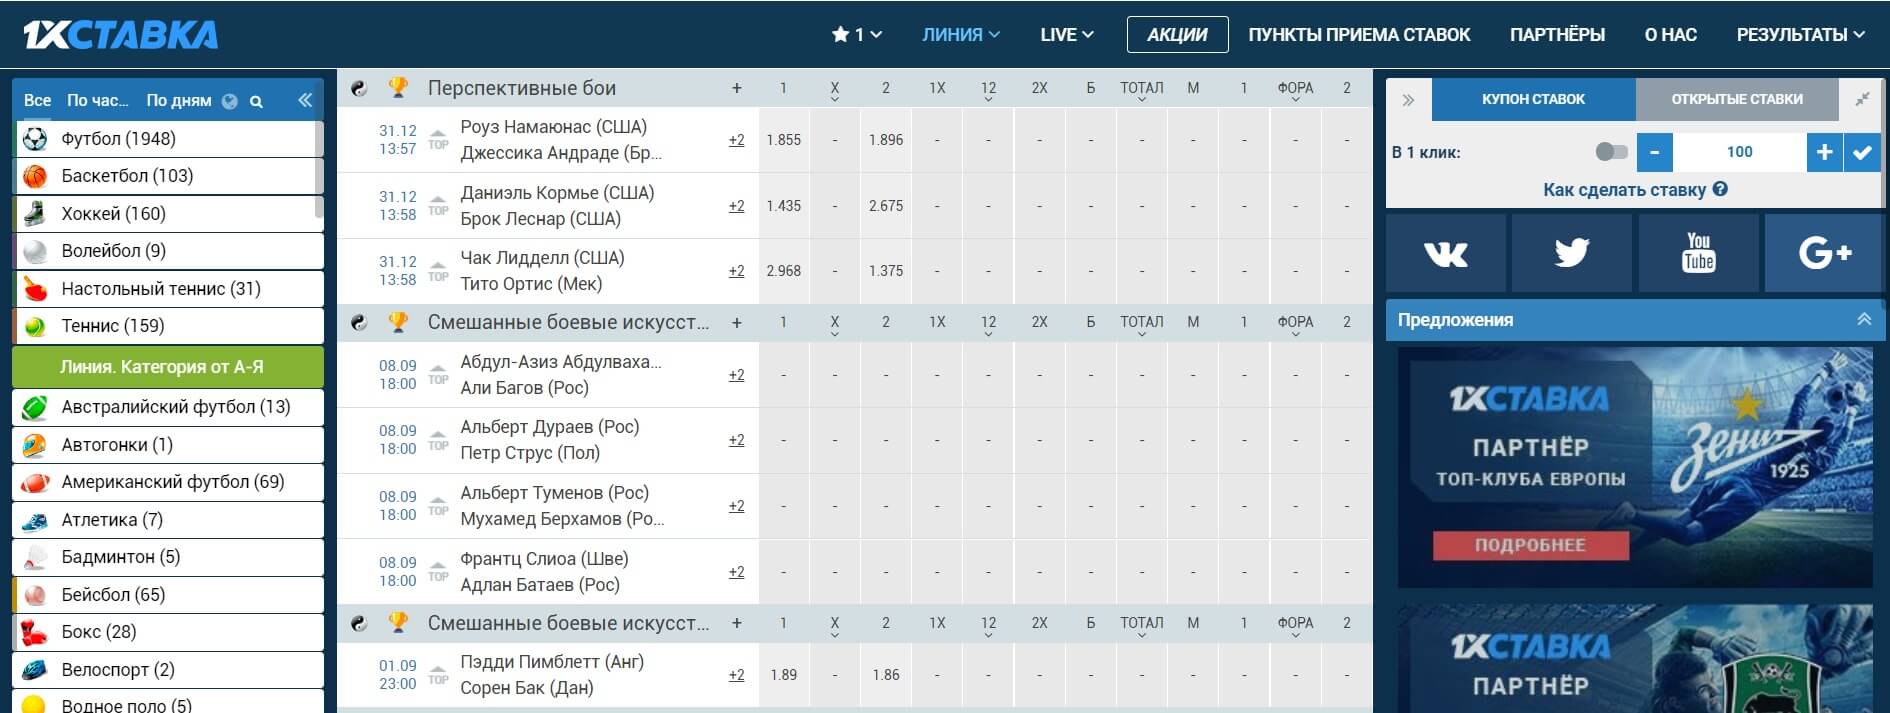Open the ПАРТНЁРЫ menu item
The image size is (1890, 713).
[x=1557, y=35]
